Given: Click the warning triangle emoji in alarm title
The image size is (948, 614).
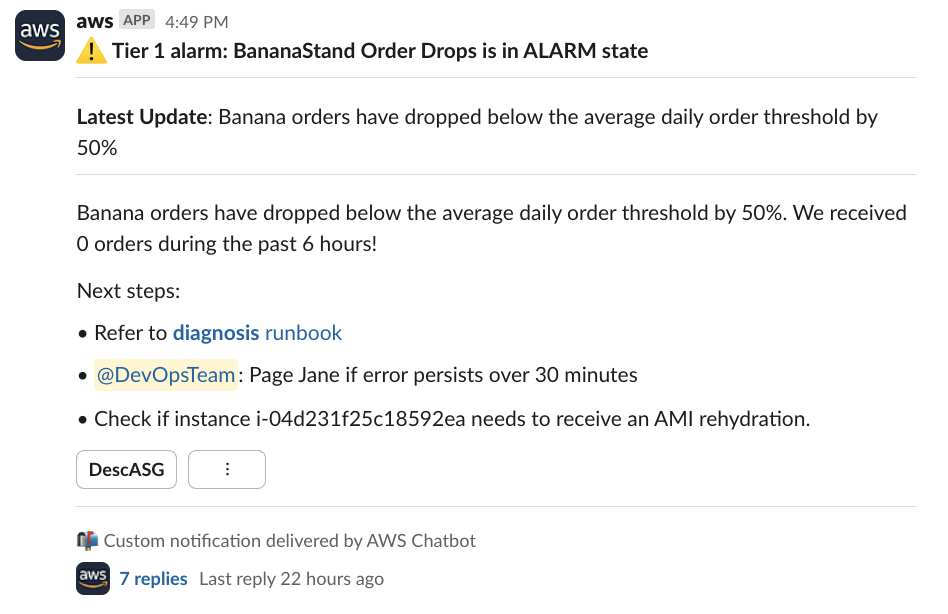Looking at the screenshot, I should pos(90,50).
